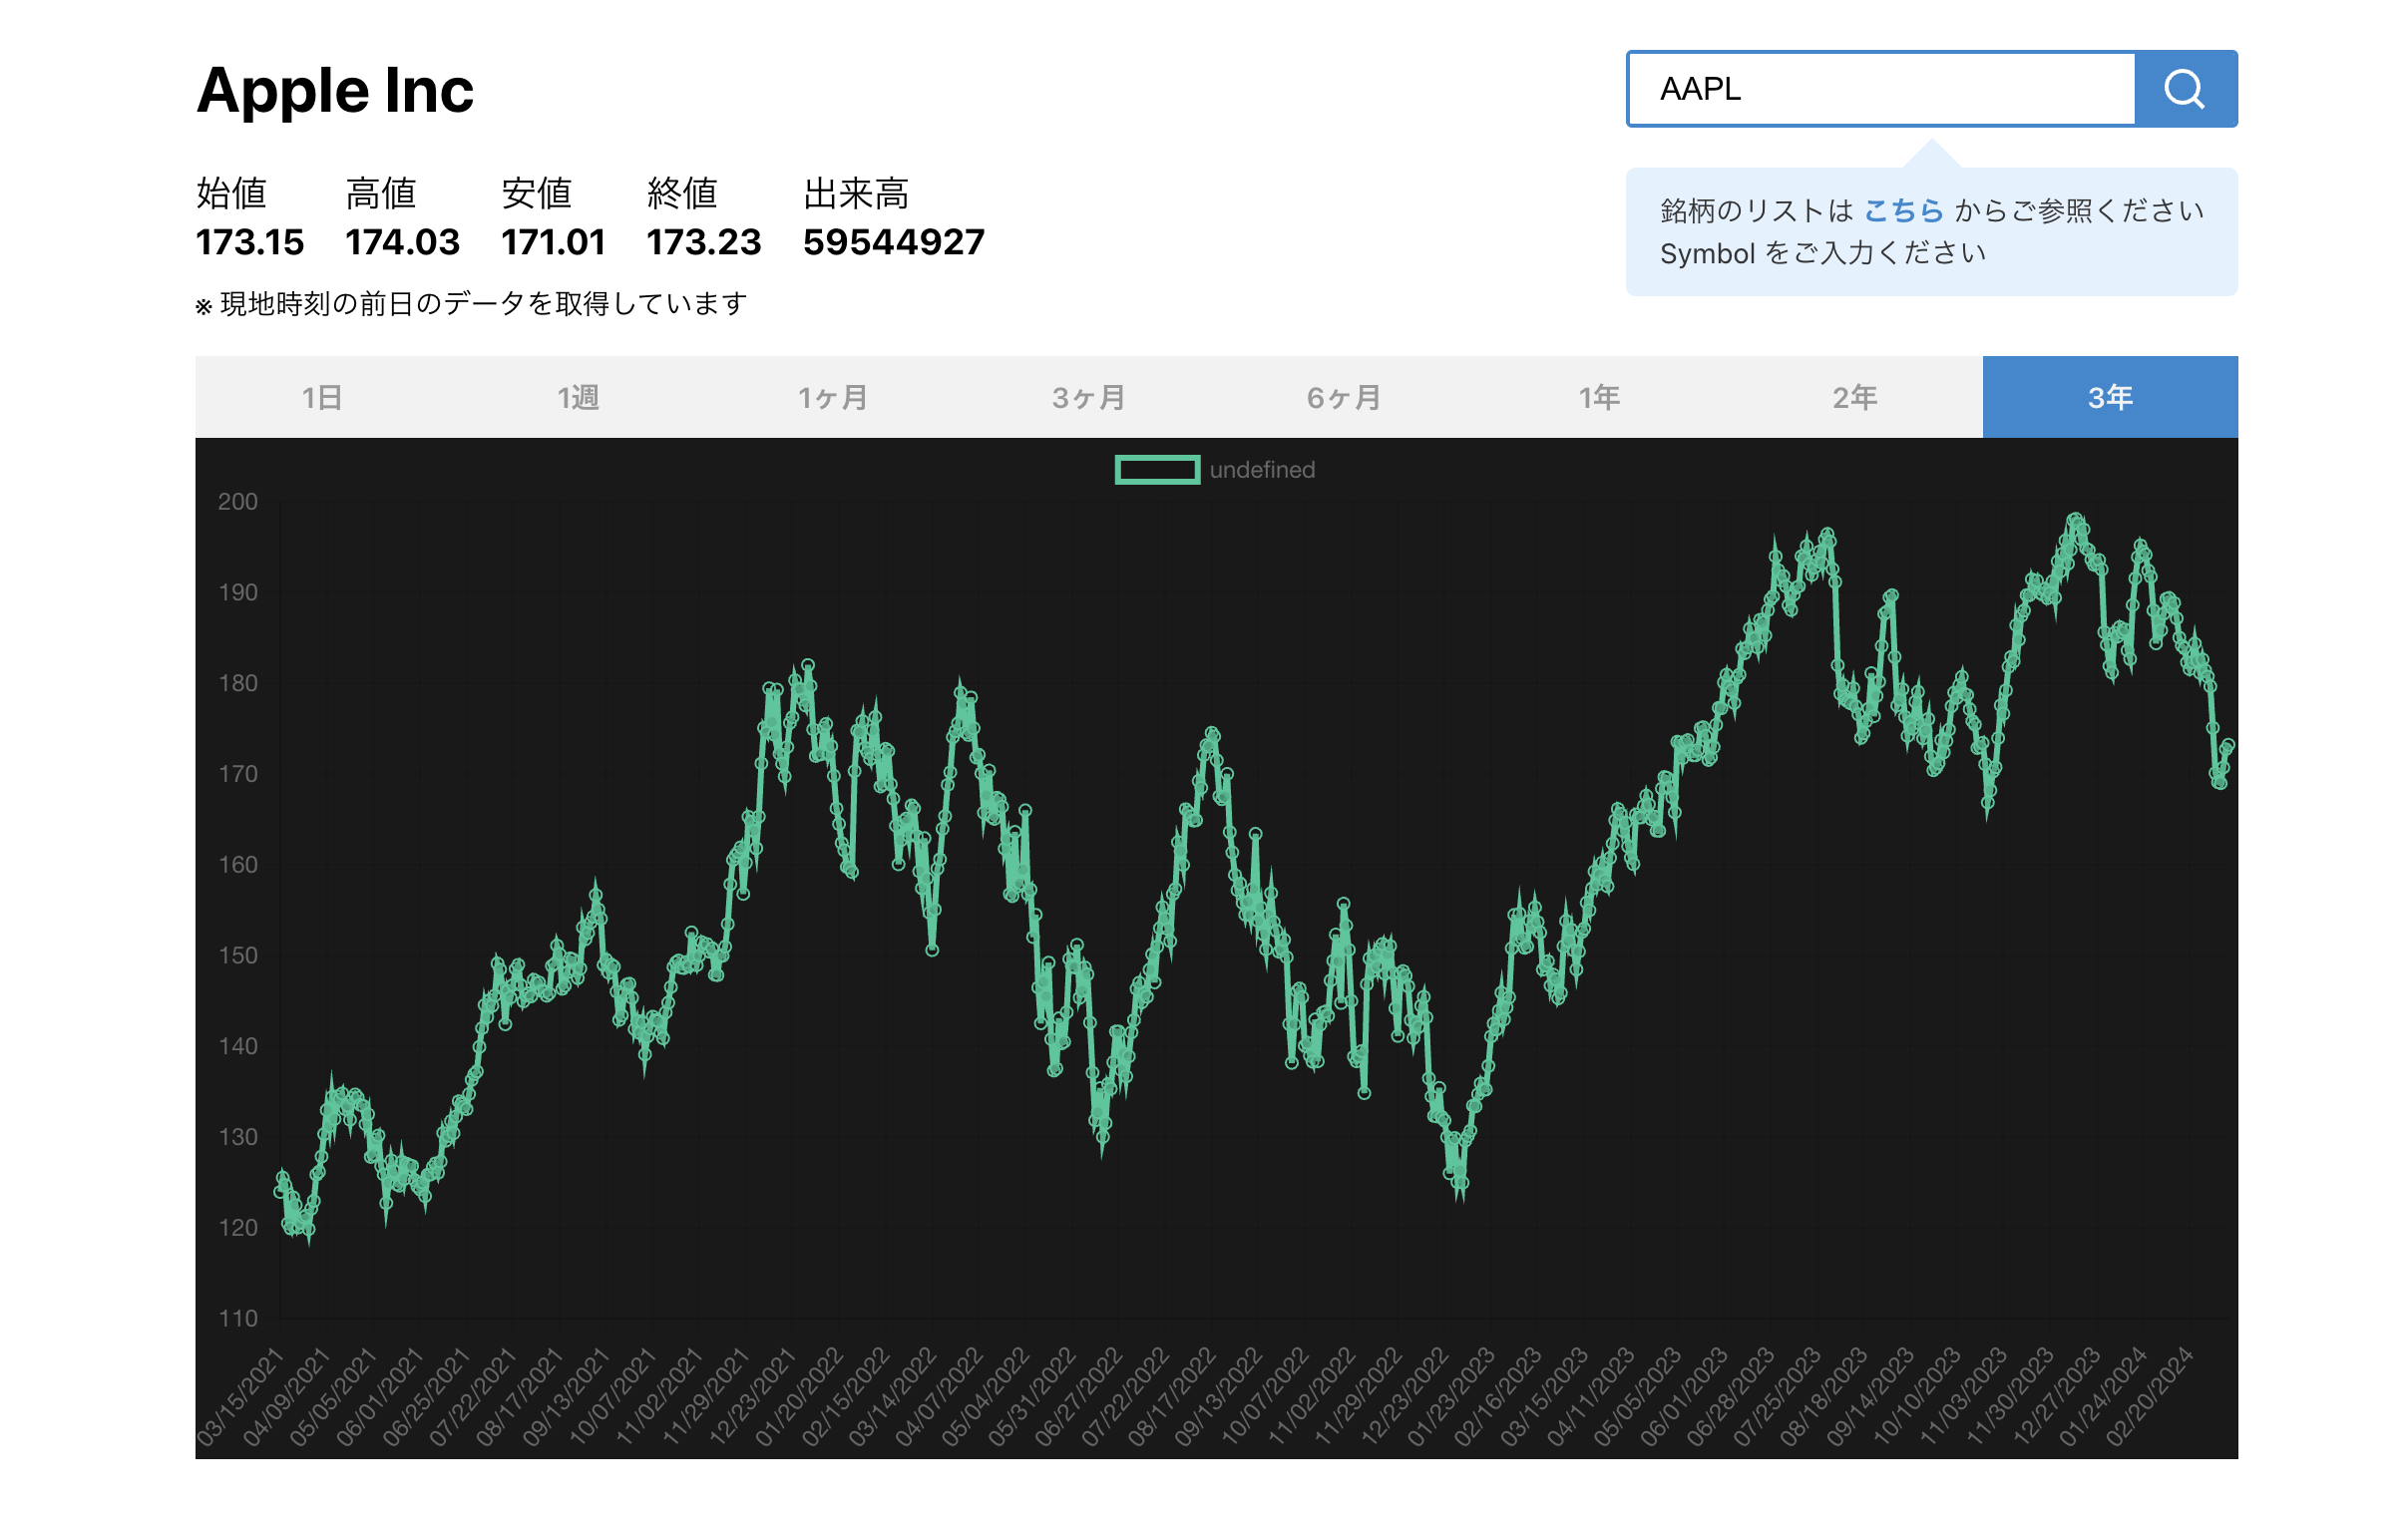Toggle the undefined legend label

pos(1262,470)
